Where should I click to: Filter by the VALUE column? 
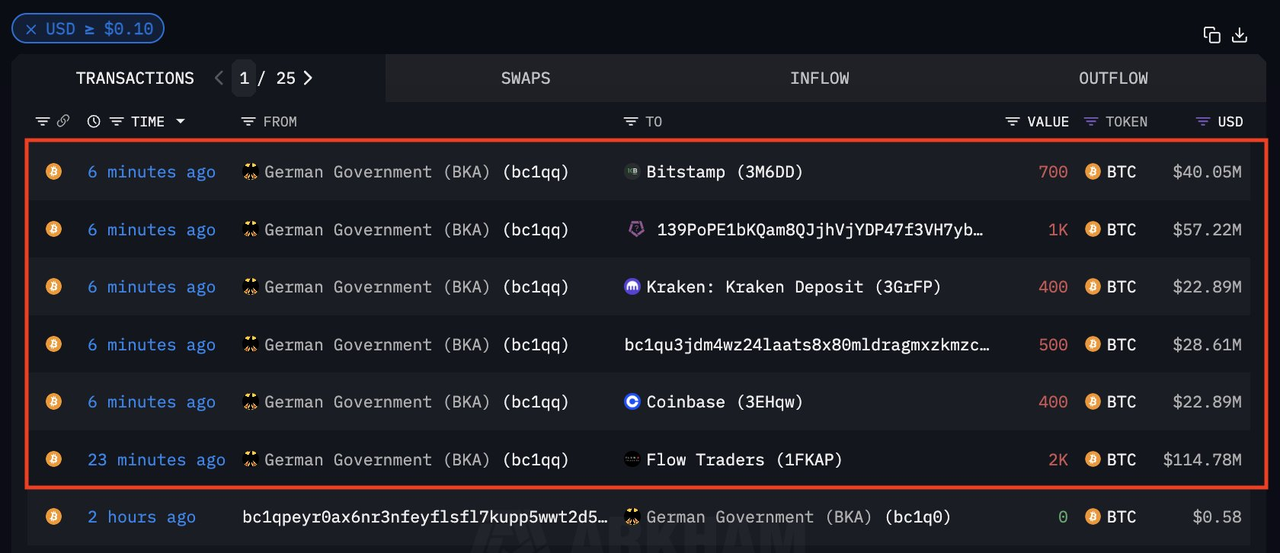coord(1013,122)
